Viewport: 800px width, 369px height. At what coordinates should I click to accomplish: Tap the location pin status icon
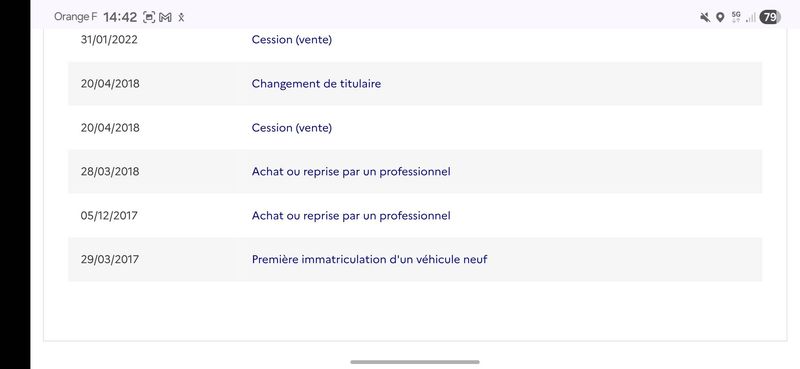click(x=720, y=17)
